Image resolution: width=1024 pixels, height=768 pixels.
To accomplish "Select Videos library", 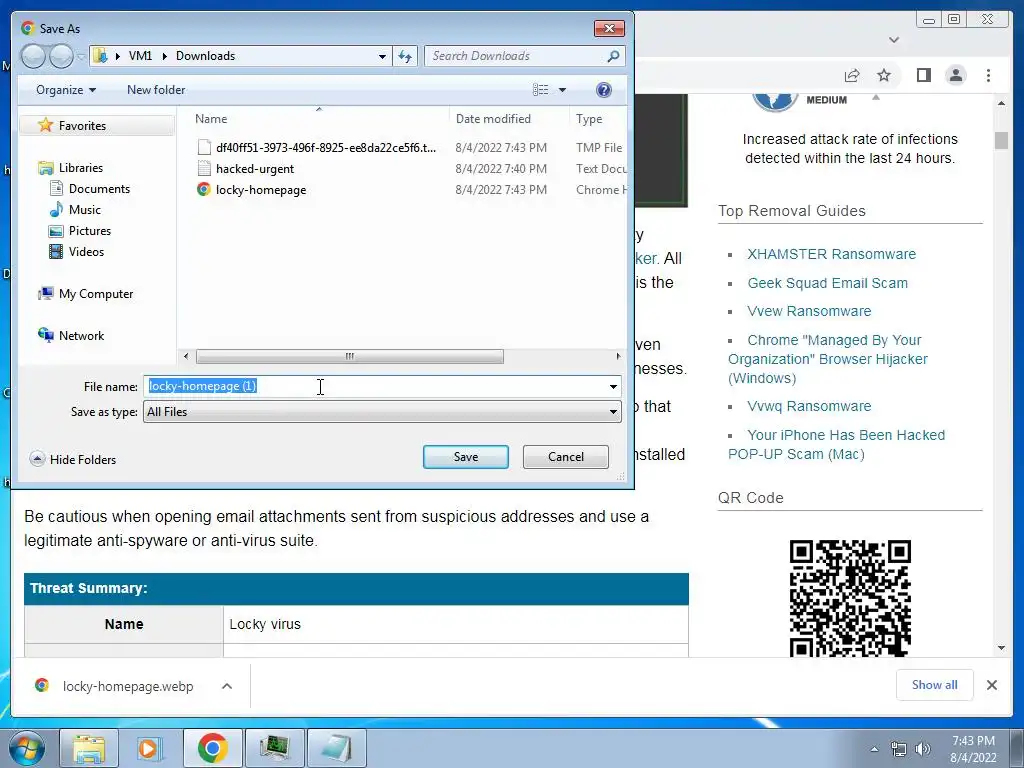I will point(86,251).
